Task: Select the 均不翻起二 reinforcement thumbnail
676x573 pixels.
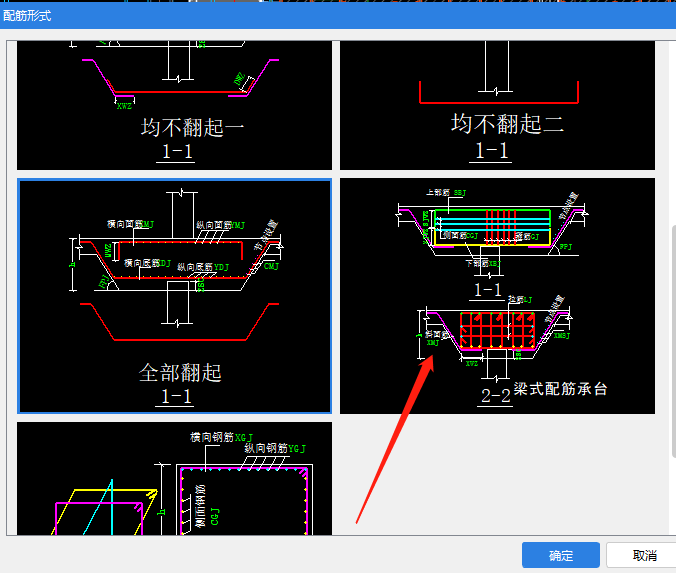Action: tap(497, 106)
